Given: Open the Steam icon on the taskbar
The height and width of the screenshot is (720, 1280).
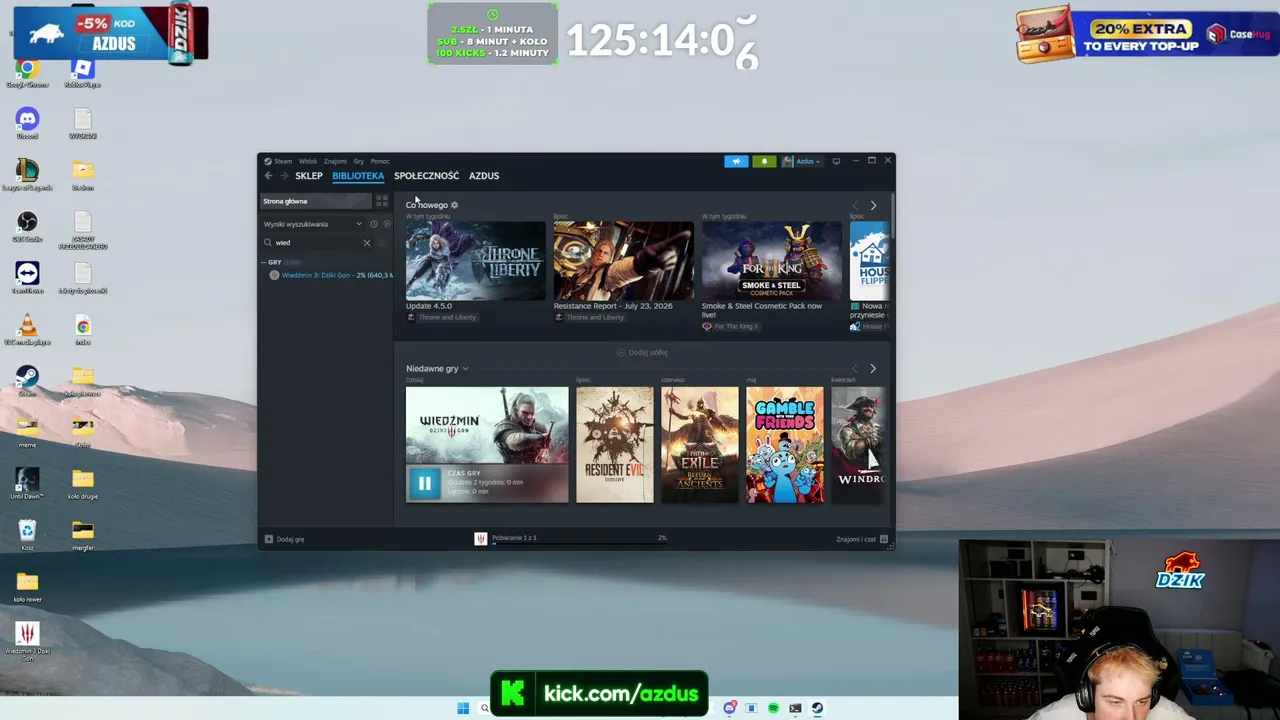Looking at the screenshot, I should [x=817, y=709].
